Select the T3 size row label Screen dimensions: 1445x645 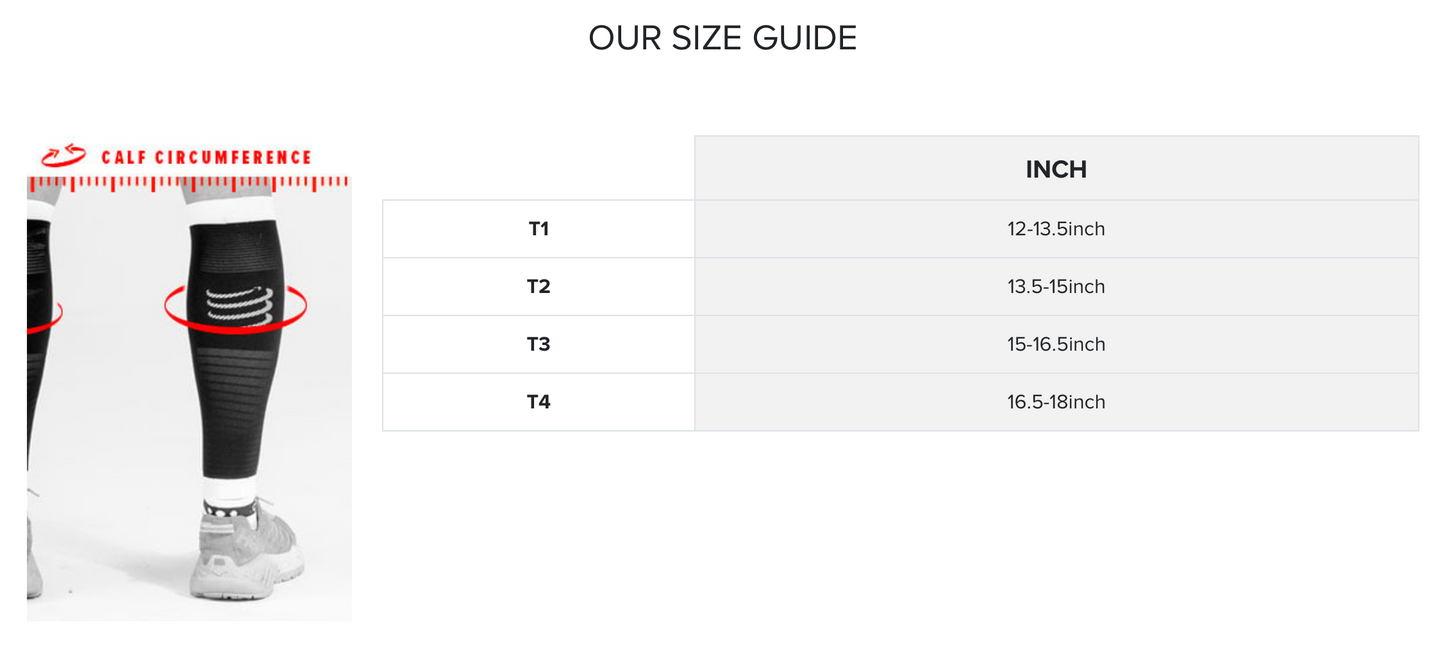tap(539, 344)
